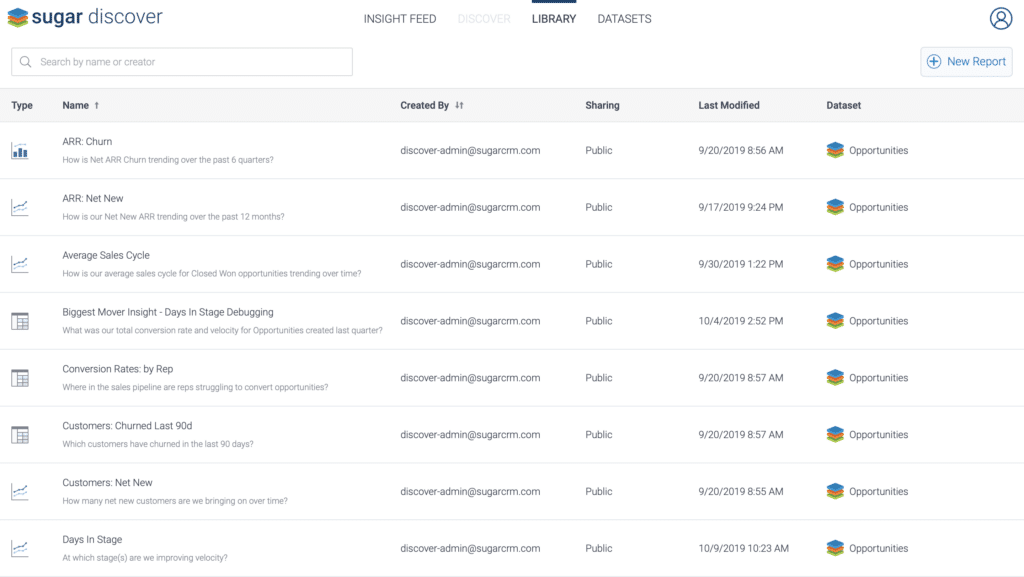Click 'At which stage(s) are we improving velocity?'
Image resolution: width=1024 pixels, height=577 pixels.
point(145,558)
